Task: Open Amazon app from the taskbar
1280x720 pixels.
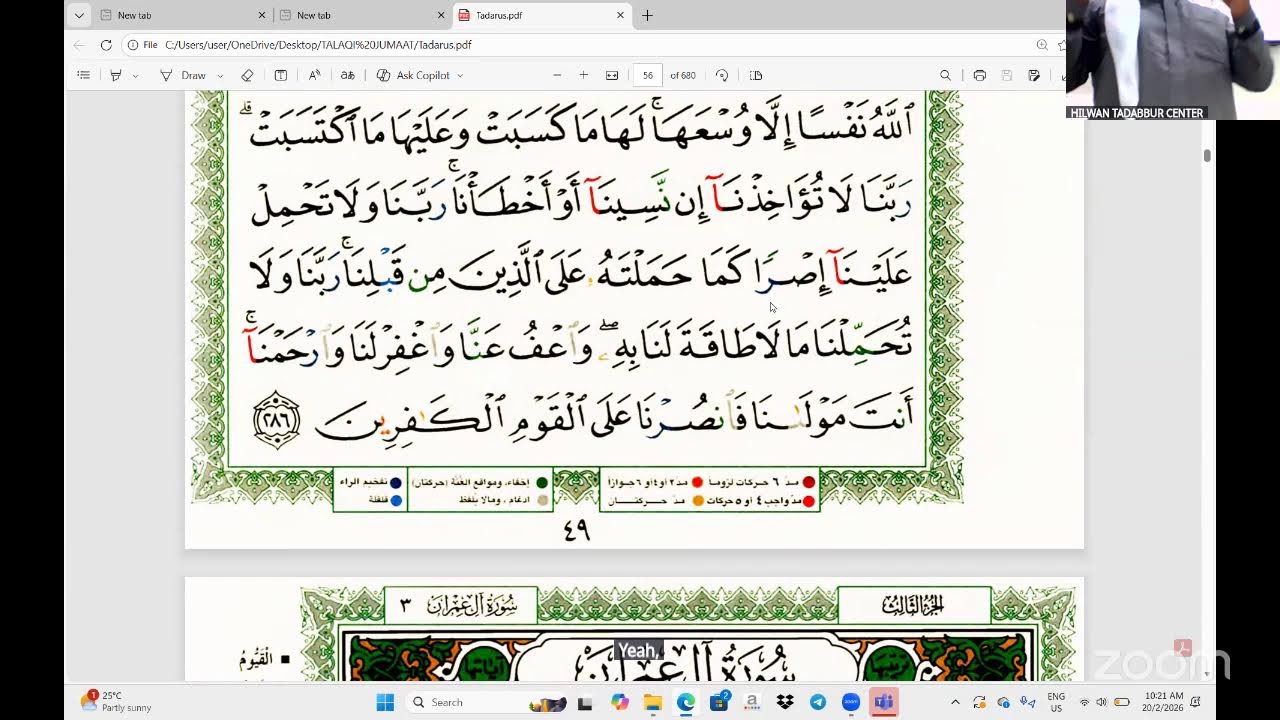Action: coord(752,703)
